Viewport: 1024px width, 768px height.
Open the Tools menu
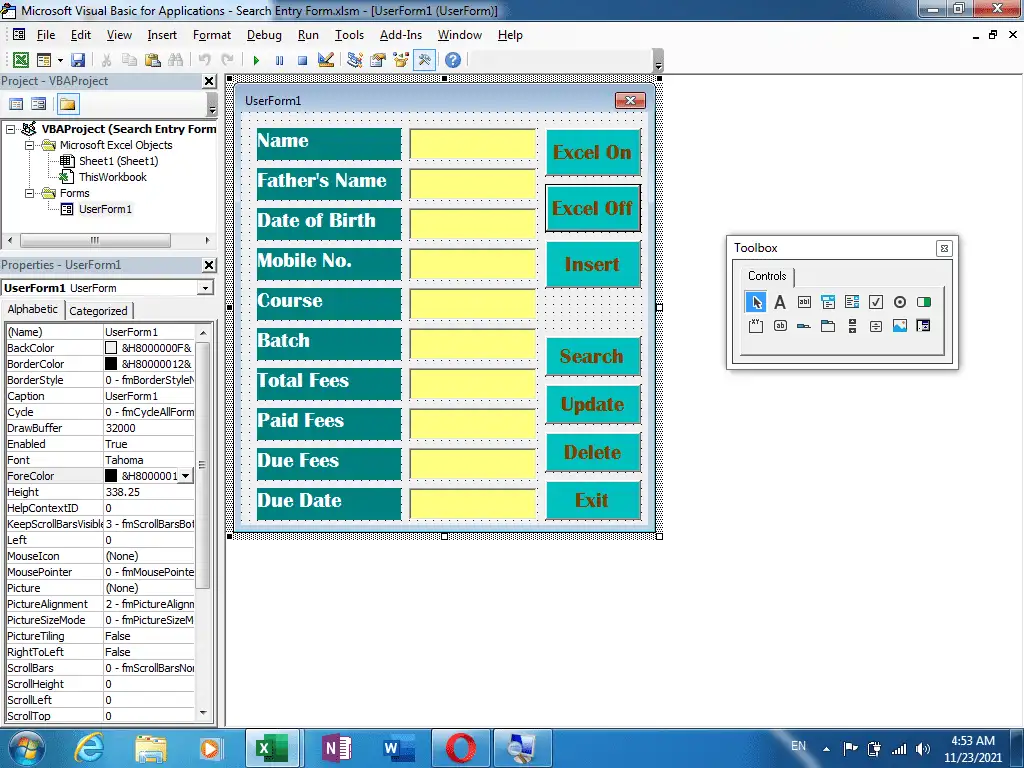(349, 35)
